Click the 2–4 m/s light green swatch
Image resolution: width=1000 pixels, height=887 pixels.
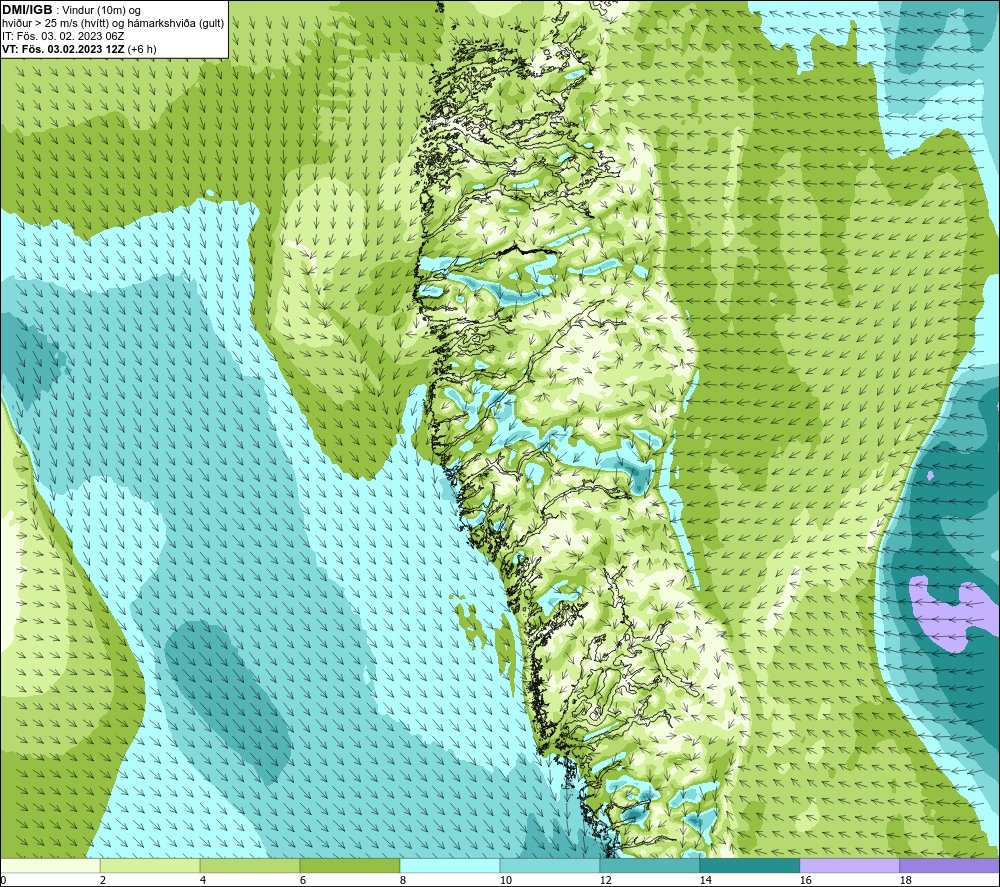(150, 866)
